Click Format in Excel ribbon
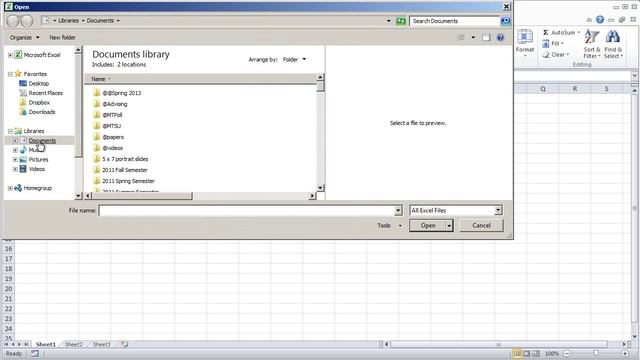The image size is (640, 360). click(525, 43)
